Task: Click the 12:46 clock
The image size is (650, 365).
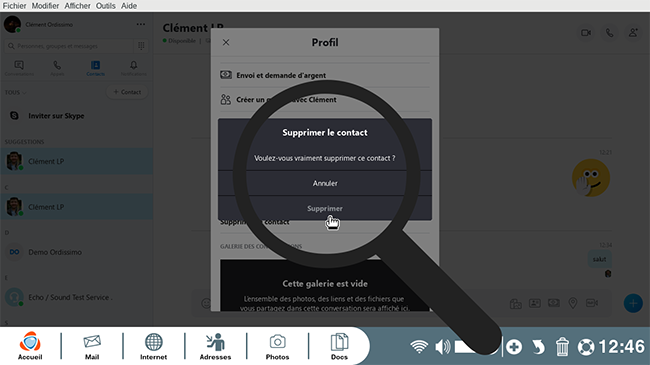Action: (x=621, y=347)
